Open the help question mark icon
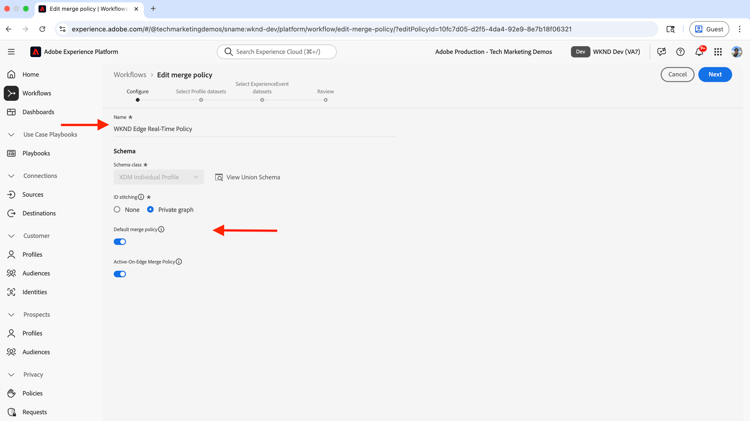750x421 pixels. coord(680,52)
